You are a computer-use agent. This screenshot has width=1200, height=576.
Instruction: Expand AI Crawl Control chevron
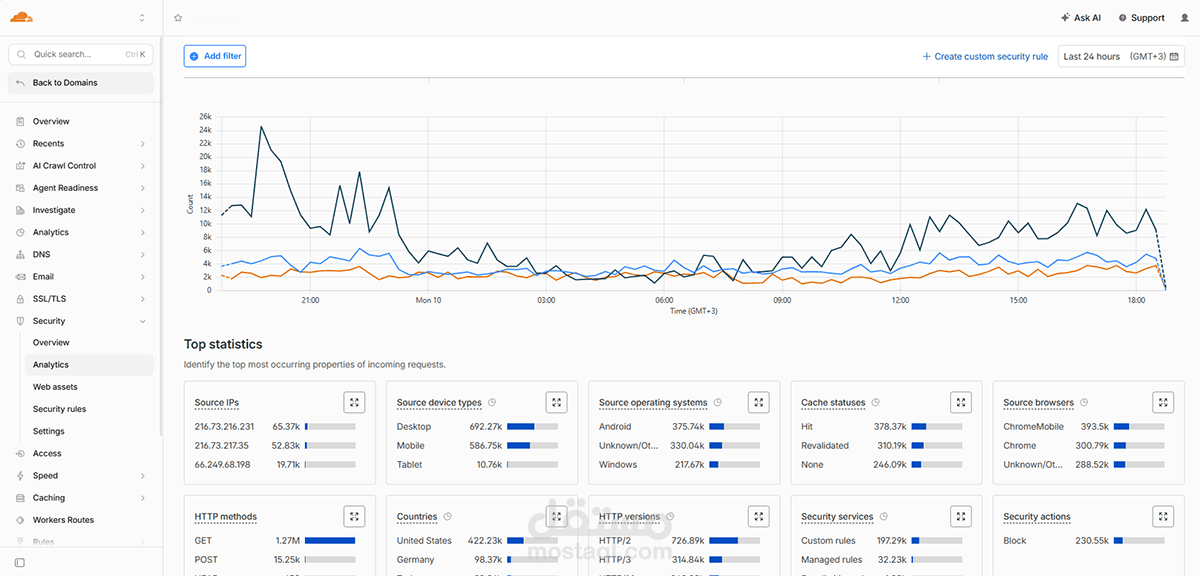coord(143,166)
